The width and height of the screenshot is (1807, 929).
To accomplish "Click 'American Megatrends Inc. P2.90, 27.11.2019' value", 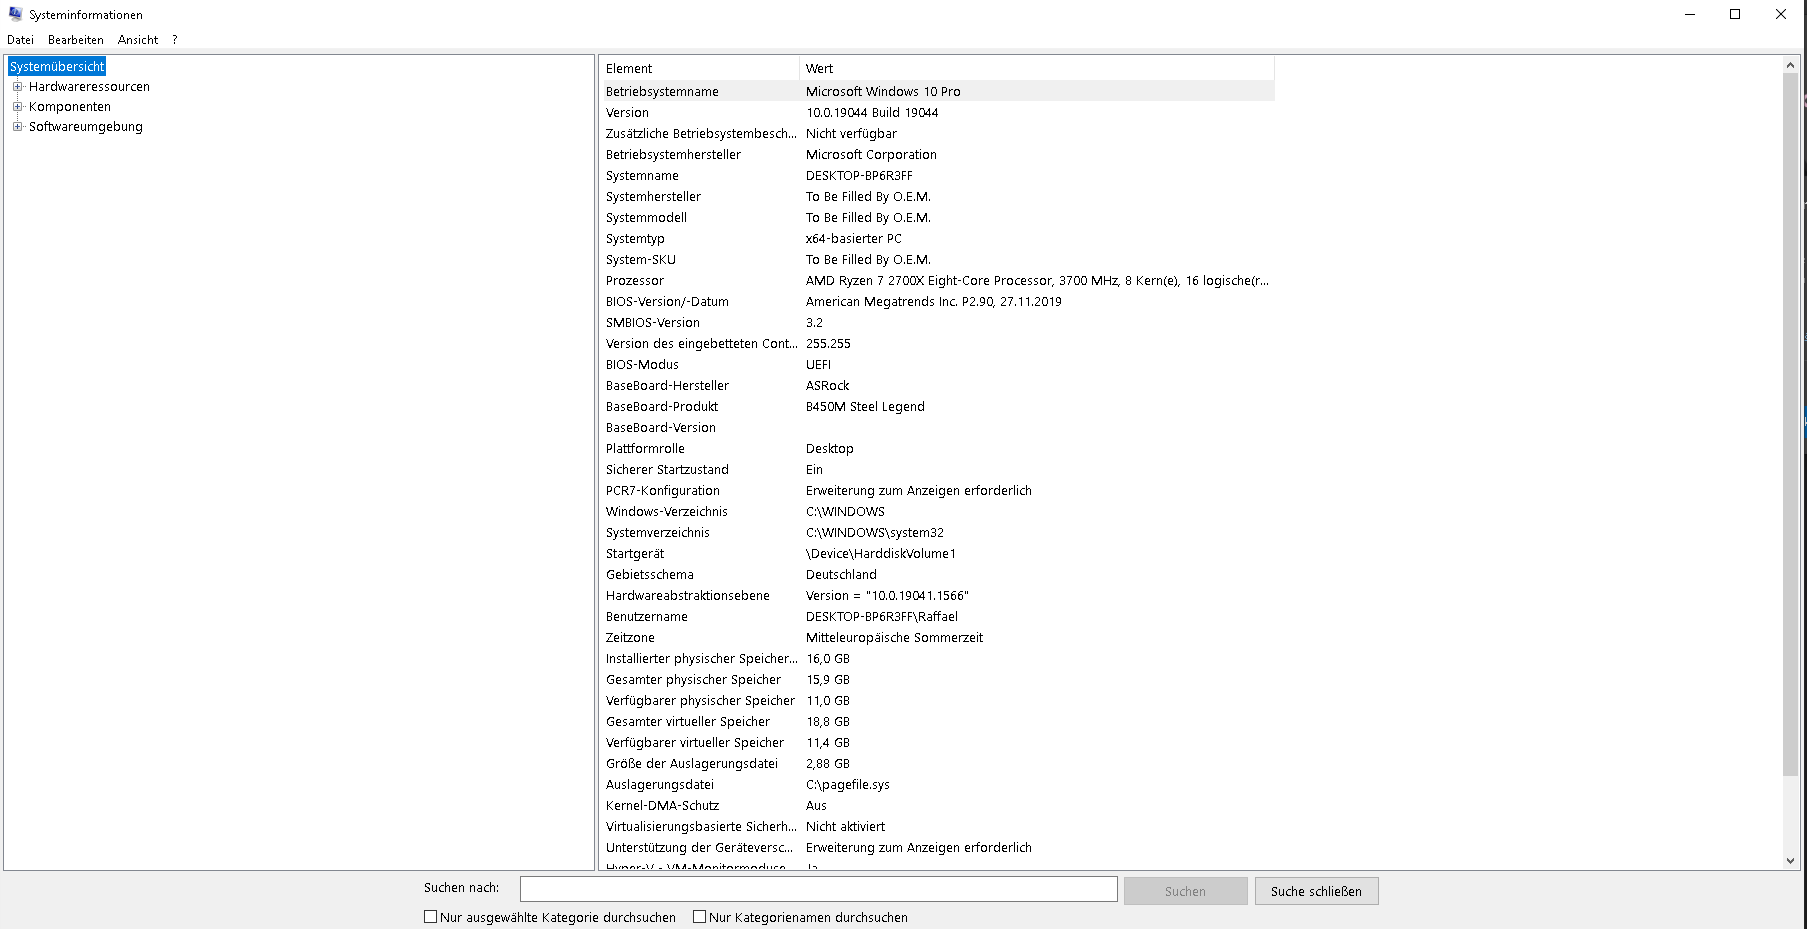I will tap(934, 302).
